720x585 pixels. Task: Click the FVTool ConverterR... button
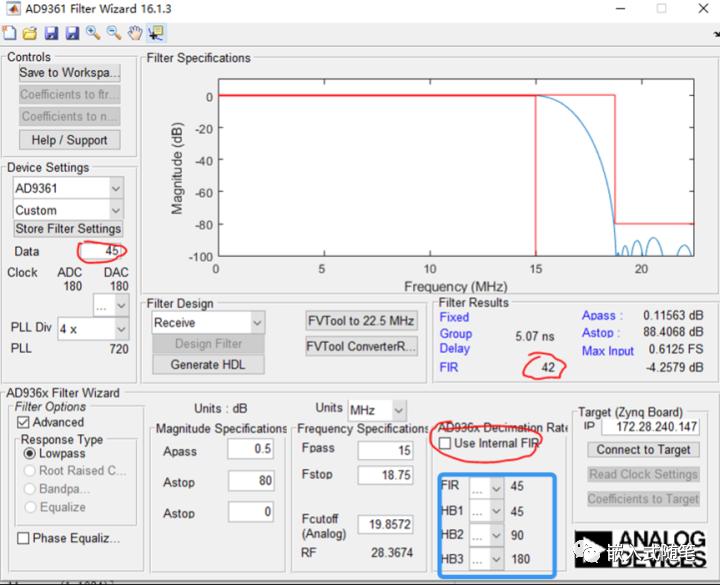pos(361,346)
